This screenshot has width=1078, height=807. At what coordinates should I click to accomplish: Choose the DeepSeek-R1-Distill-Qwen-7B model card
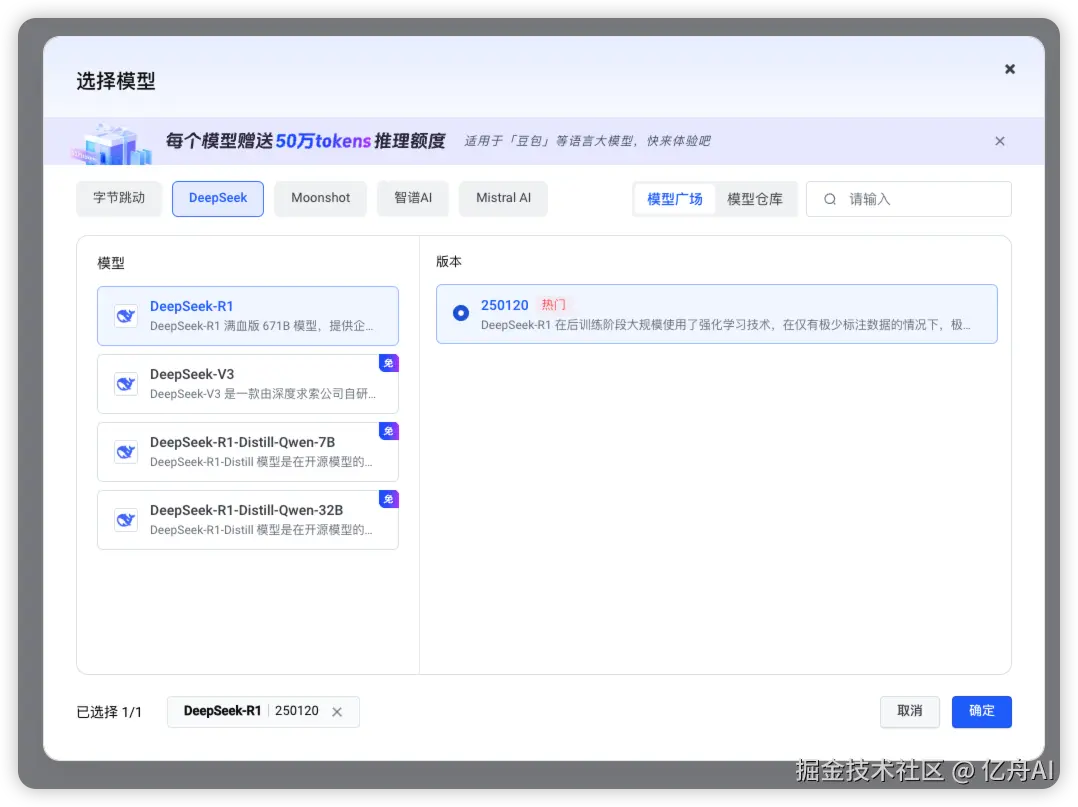(248, 452)
